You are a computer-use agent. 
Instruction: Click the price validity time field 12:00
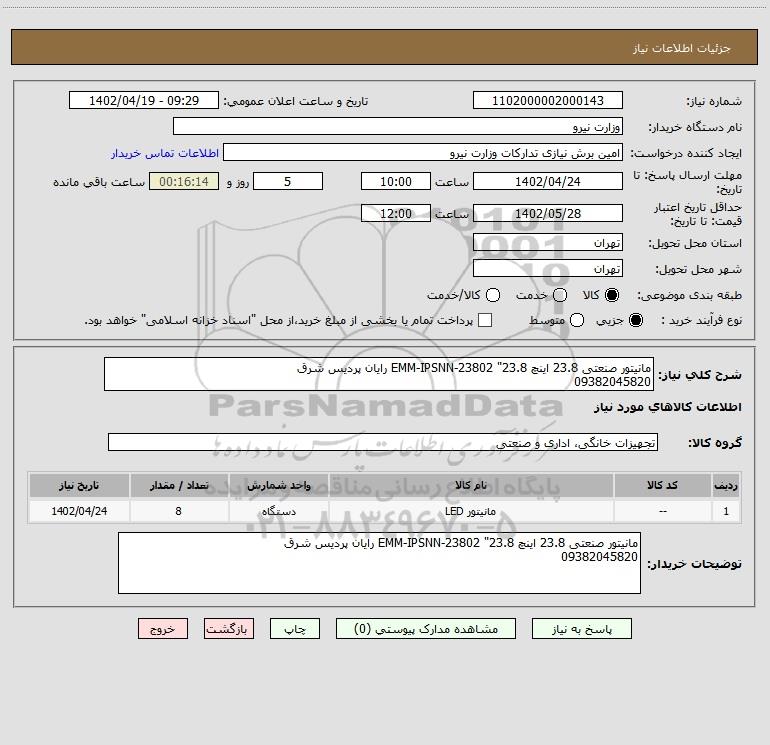[x=396, y=213]
